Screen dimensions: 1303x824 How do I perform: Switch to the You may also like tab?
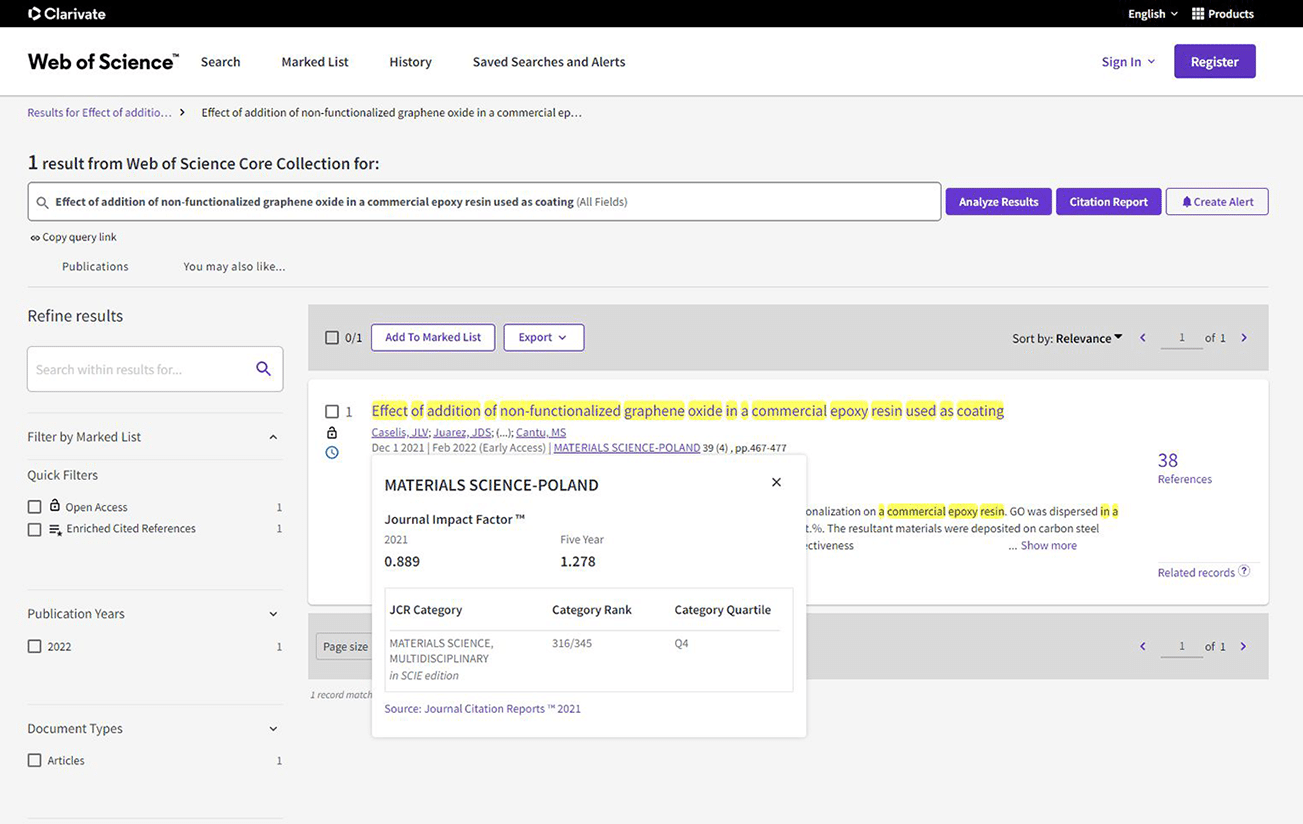pos(234,267)
